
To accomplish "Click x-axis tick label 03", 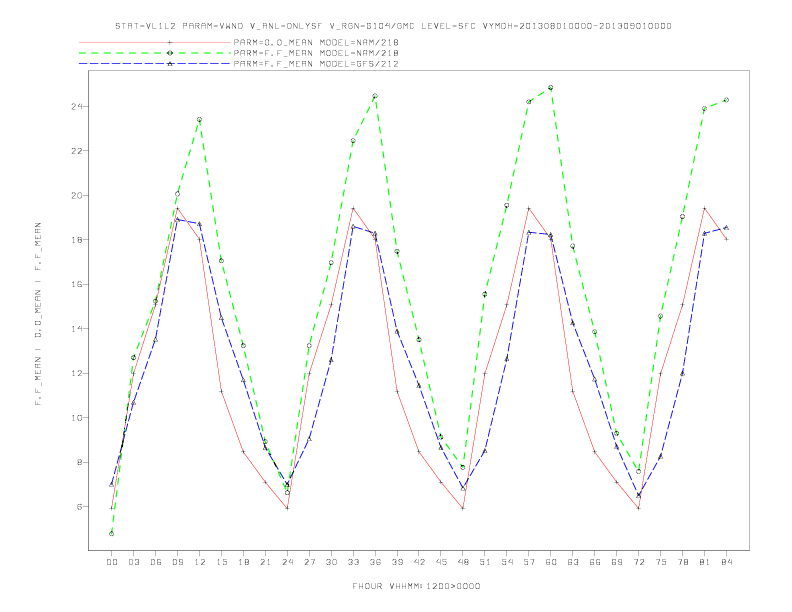I will 133,562.
